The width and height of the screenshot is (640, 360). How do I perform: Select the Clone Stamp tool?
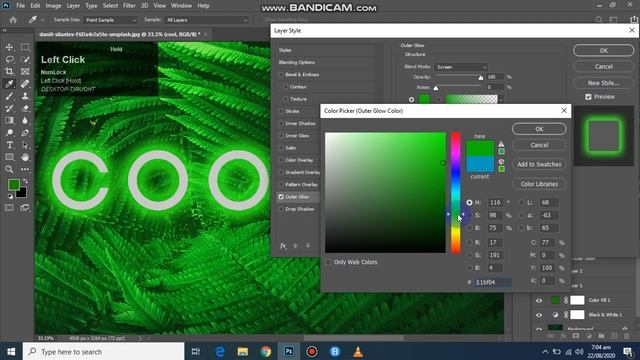pos(25,96)
